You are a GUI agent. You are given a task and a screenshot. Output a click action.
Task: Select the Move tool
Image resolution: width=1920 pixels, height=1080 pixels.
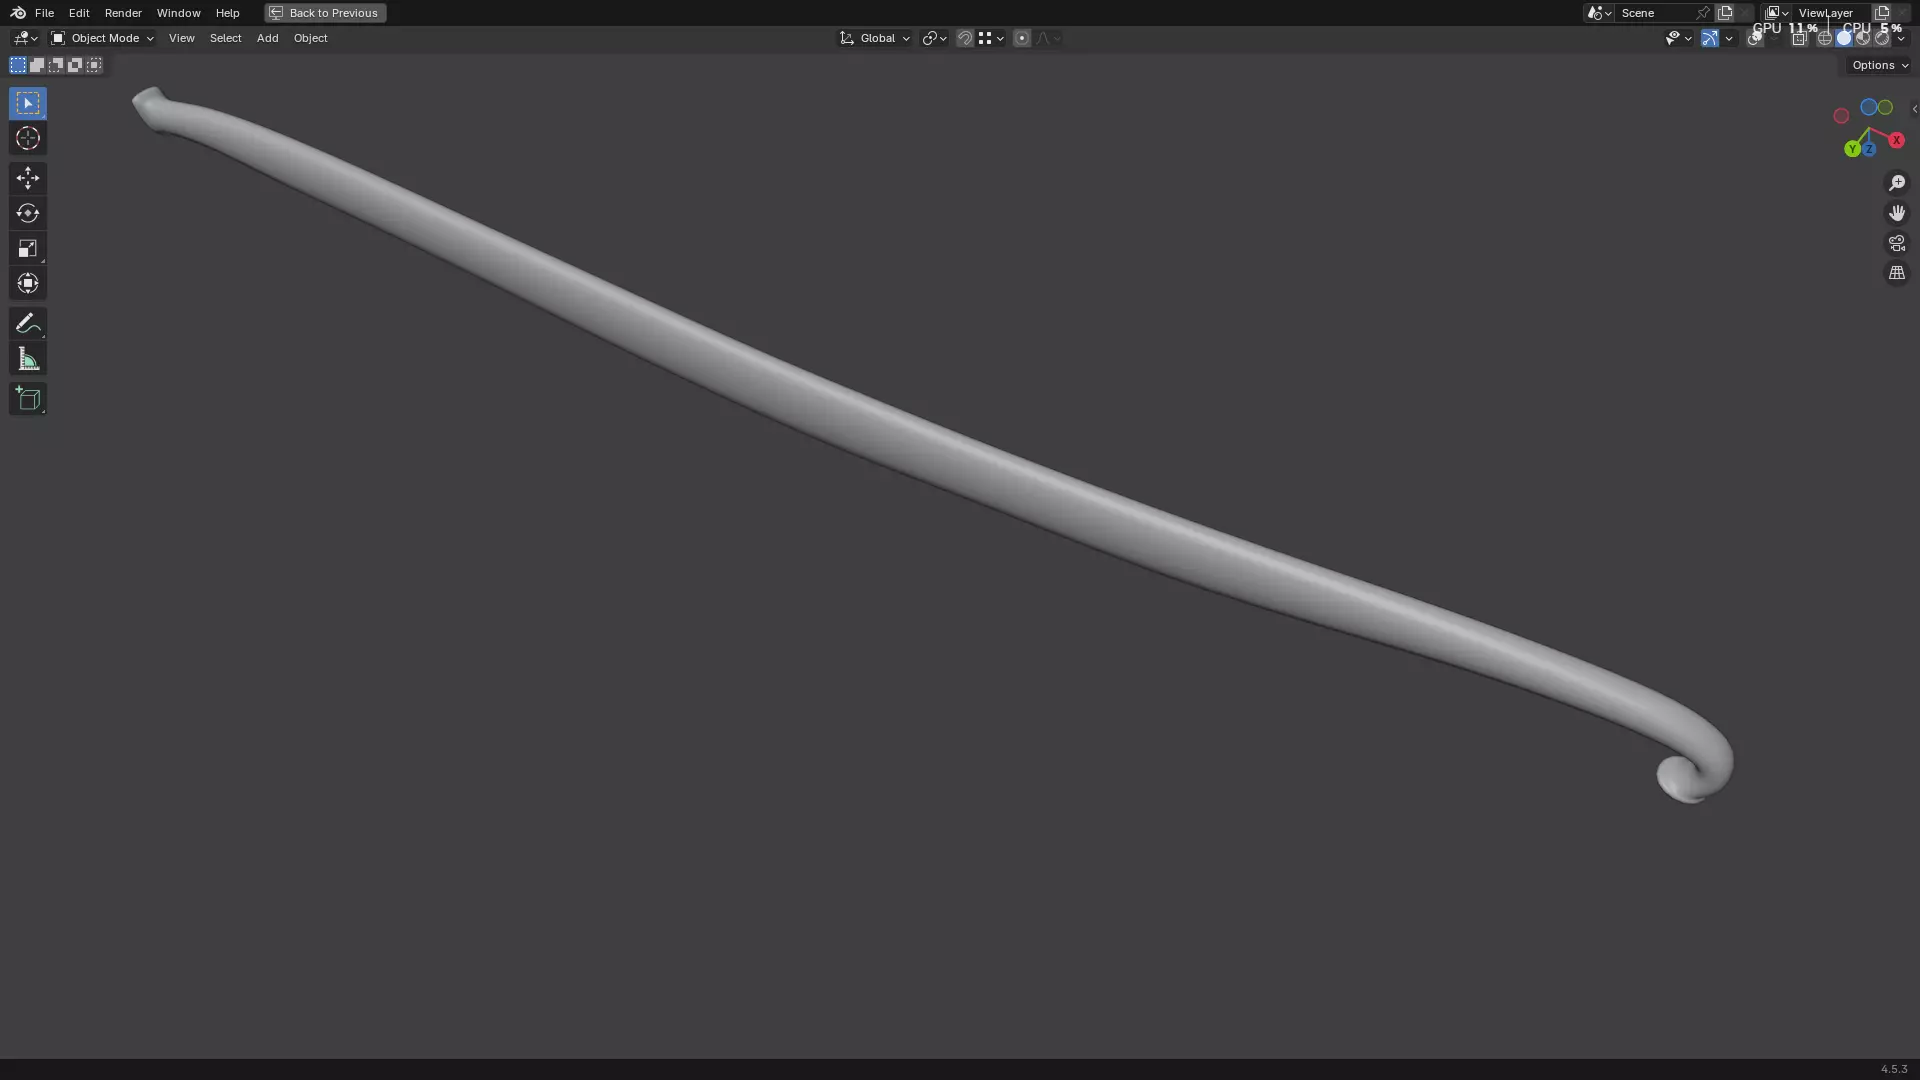[x=28, y=178]
